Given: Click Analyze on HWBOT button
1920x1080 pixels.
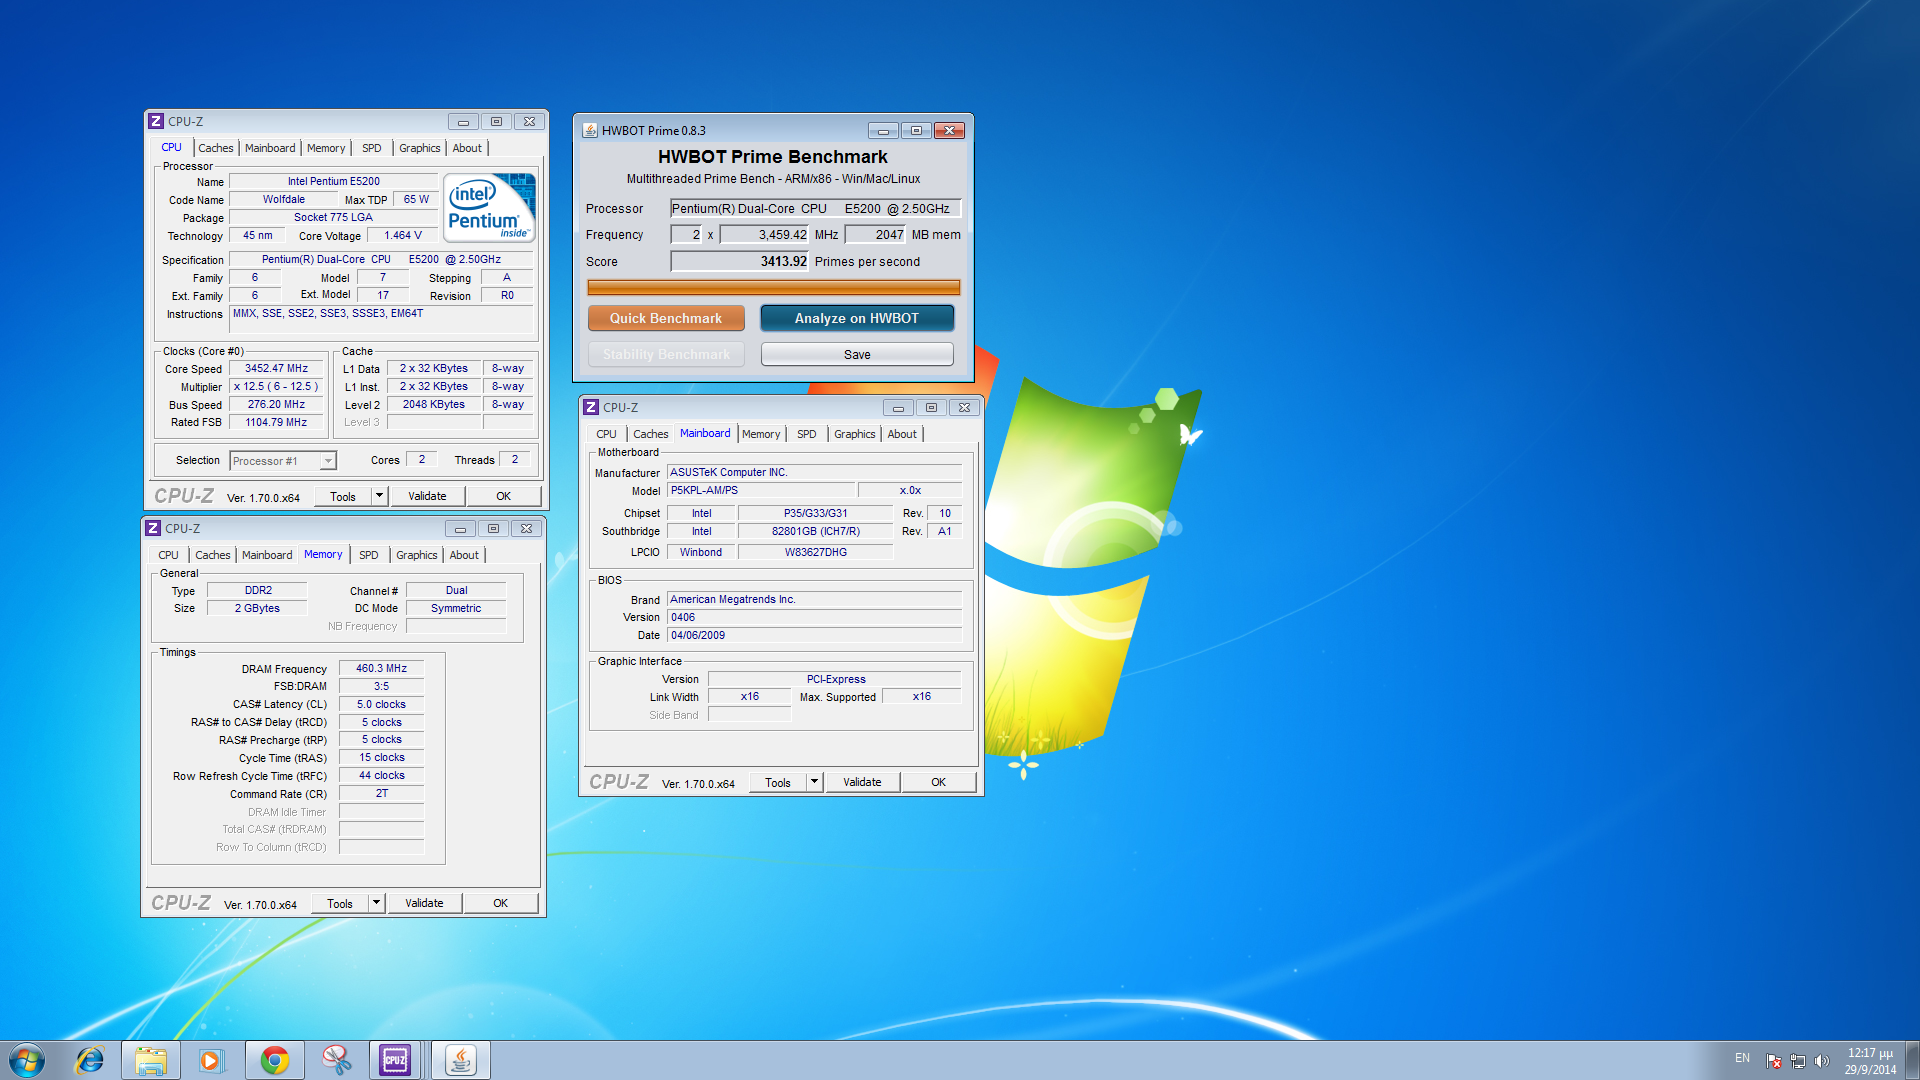Looking at the screenshot, I should [857, 318].
